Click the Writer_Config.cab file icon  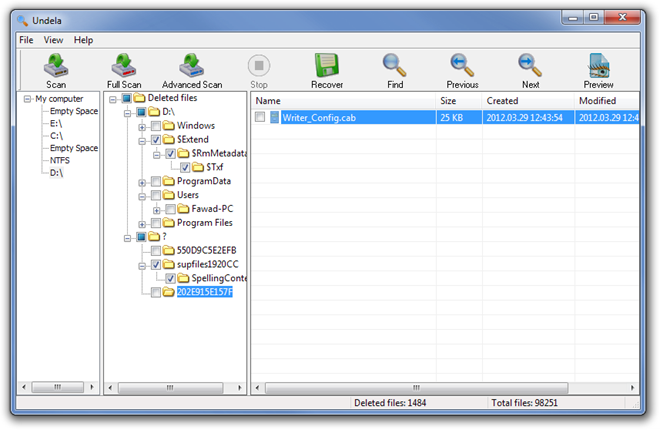click(274, 117)
